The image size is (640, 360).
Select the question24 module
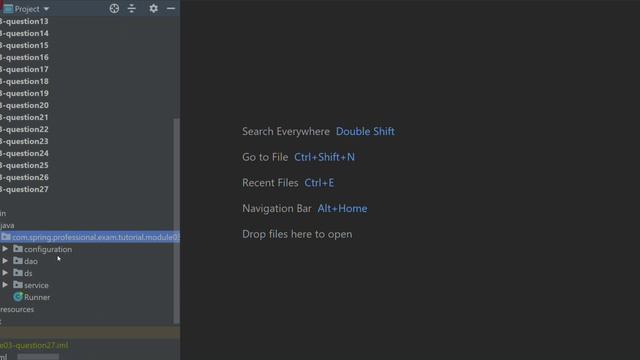click(x=24, y=153)
